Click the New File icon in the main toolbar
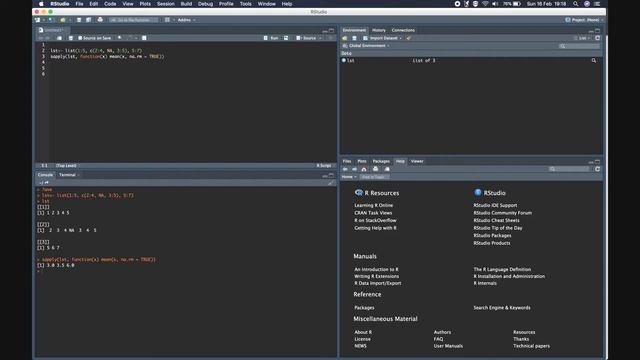 tap(38, 20)
